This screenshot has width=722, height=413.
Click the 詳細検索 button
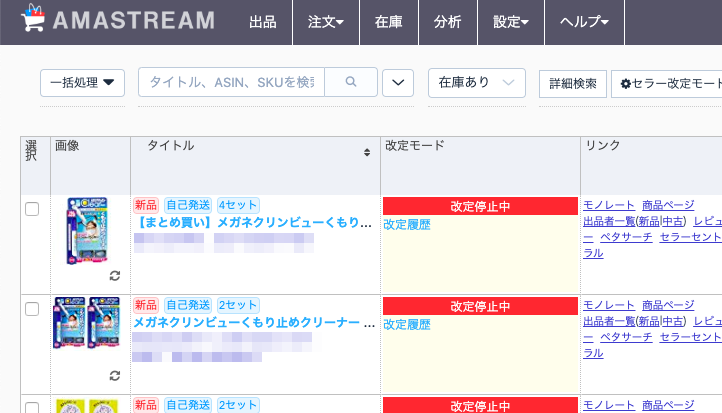(573, 84)
